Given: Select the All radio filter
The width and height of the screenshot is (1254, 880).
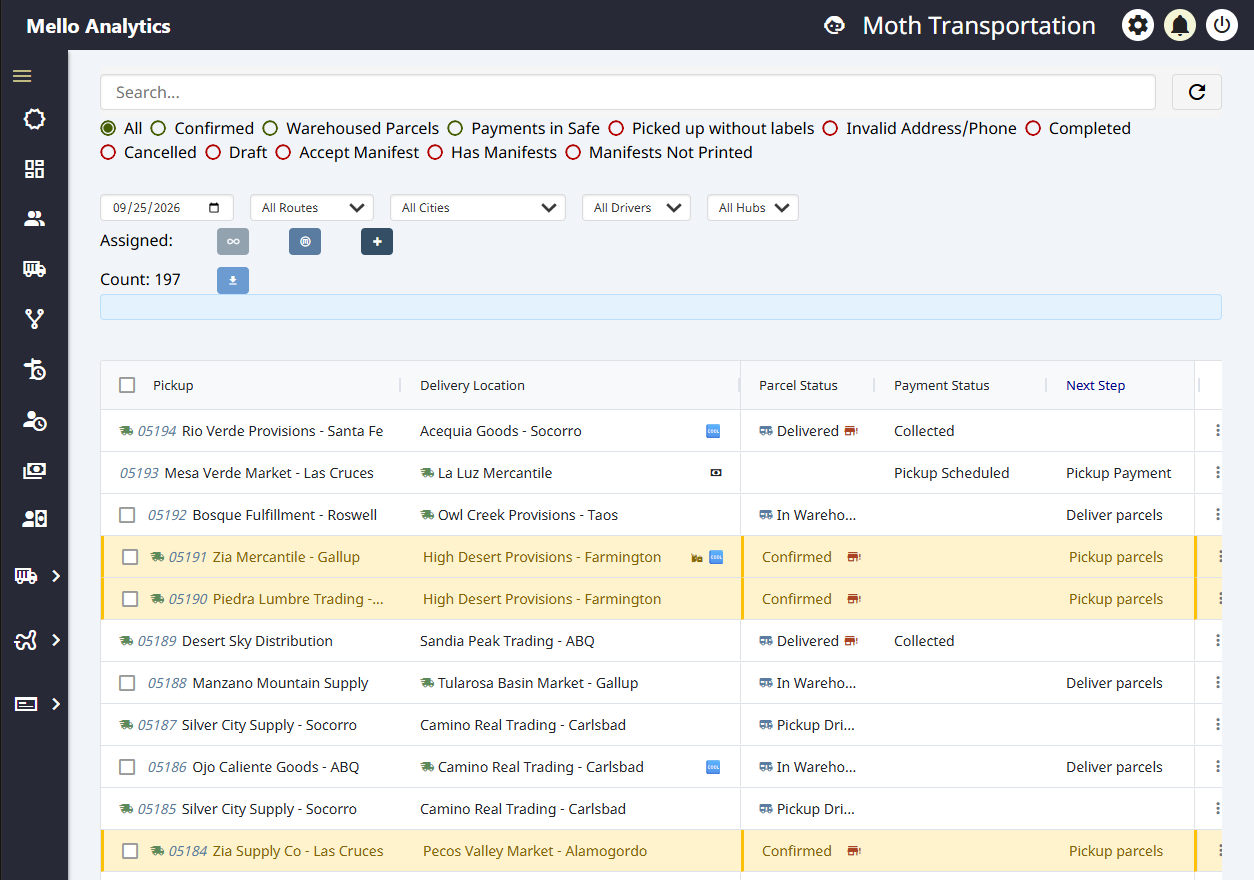Looking at the screenshot, I should click(x=108, y=128).
